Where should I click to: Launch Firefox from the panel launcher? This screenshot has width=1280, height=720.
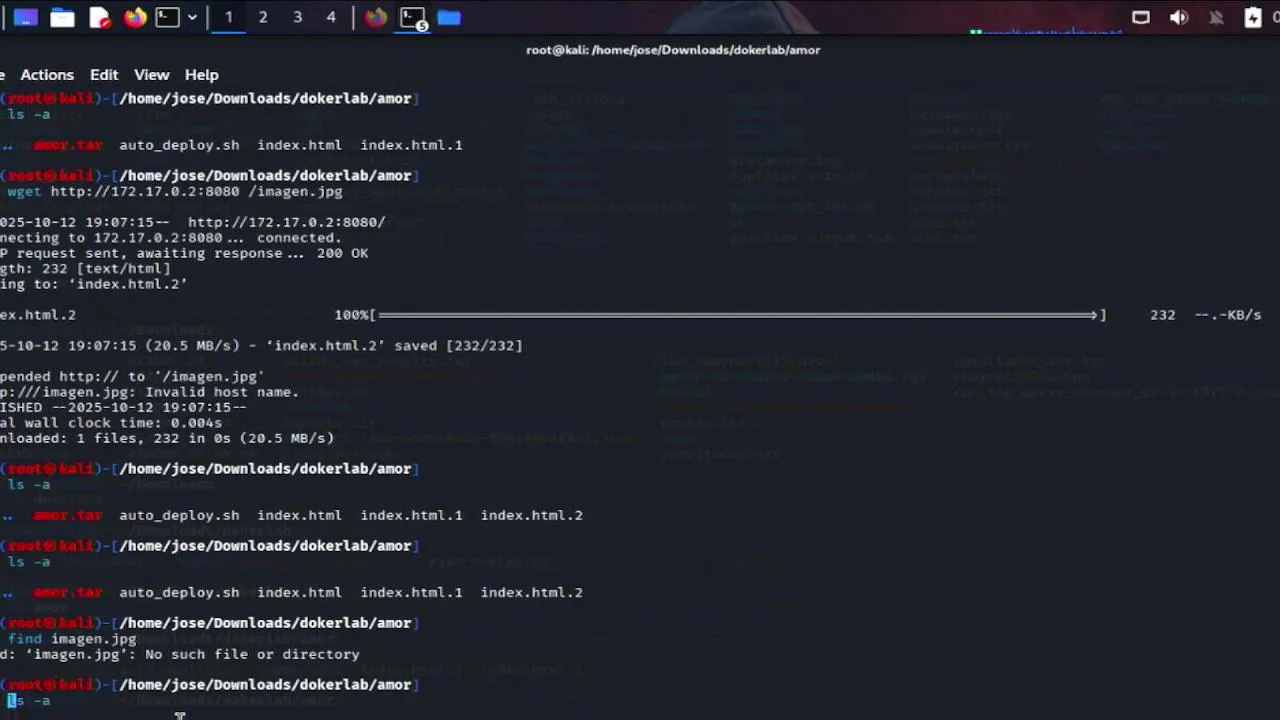point(135,17)
